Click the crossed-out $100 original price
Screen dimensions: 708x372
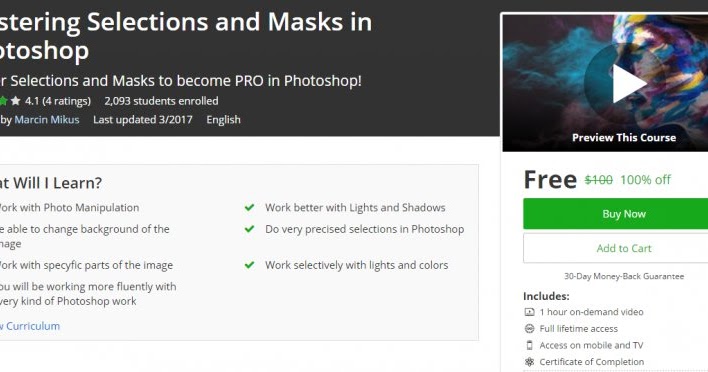(598, 180)
